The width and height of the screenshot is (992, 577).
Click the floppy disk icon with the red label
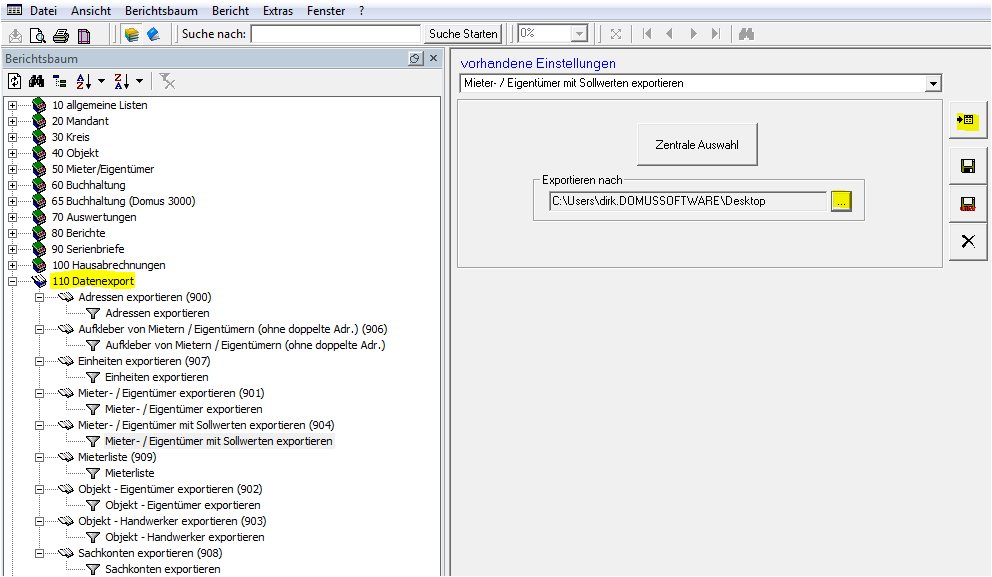click(x=967, y=204)
